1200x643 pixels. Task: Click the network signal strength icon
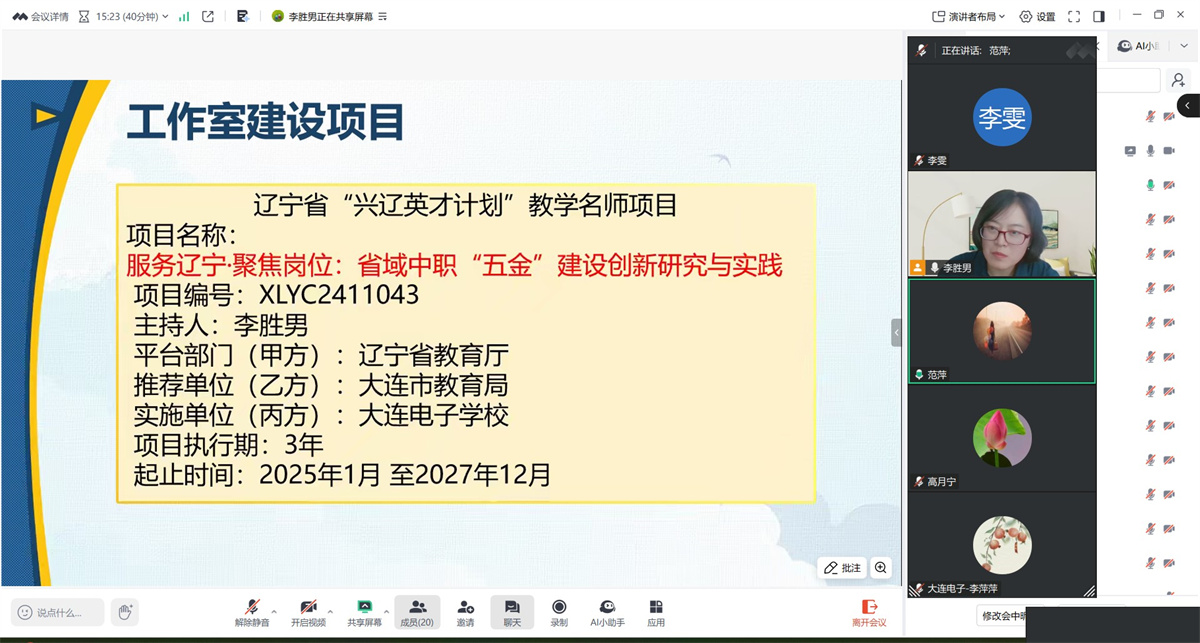[x=184, y=16]
